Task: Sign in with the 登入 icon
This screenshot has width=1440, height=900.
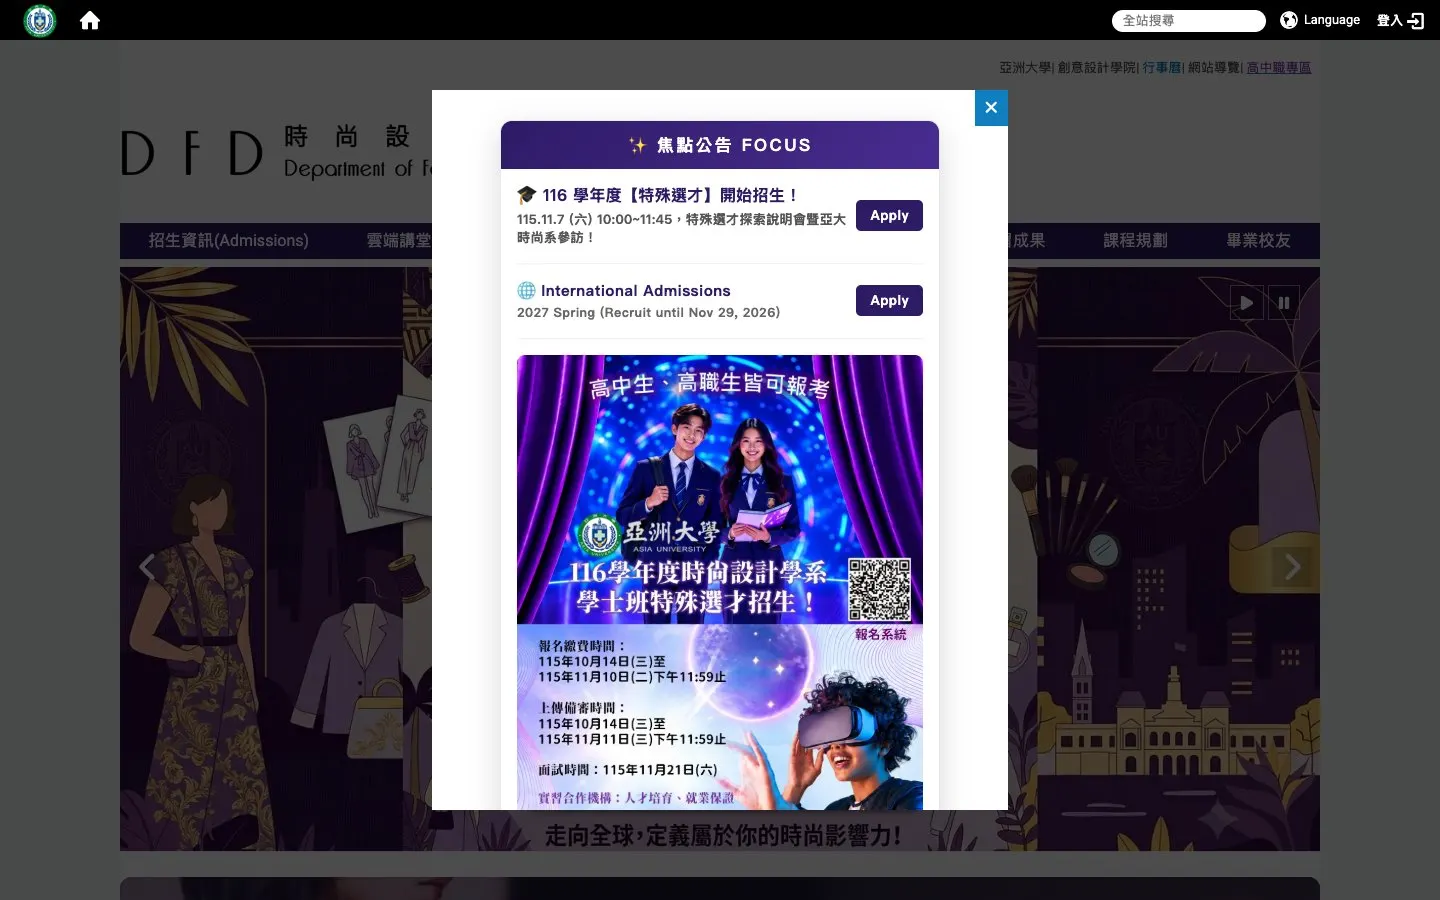Action: pyautogui.click(x=1400, y=20)
